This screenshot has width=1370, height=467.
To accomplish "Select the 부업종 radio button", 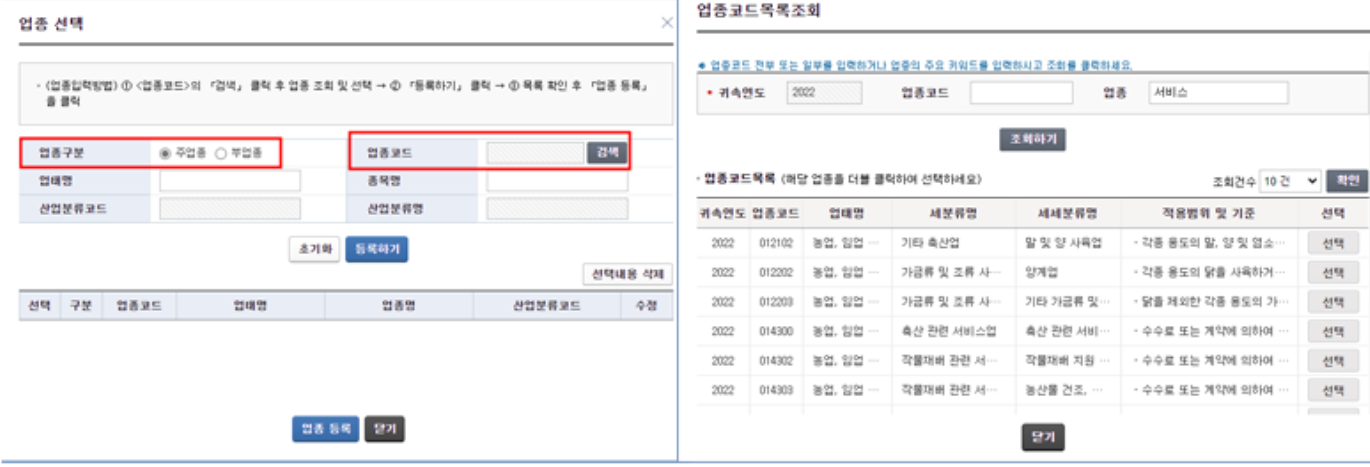I will (221, 153).
